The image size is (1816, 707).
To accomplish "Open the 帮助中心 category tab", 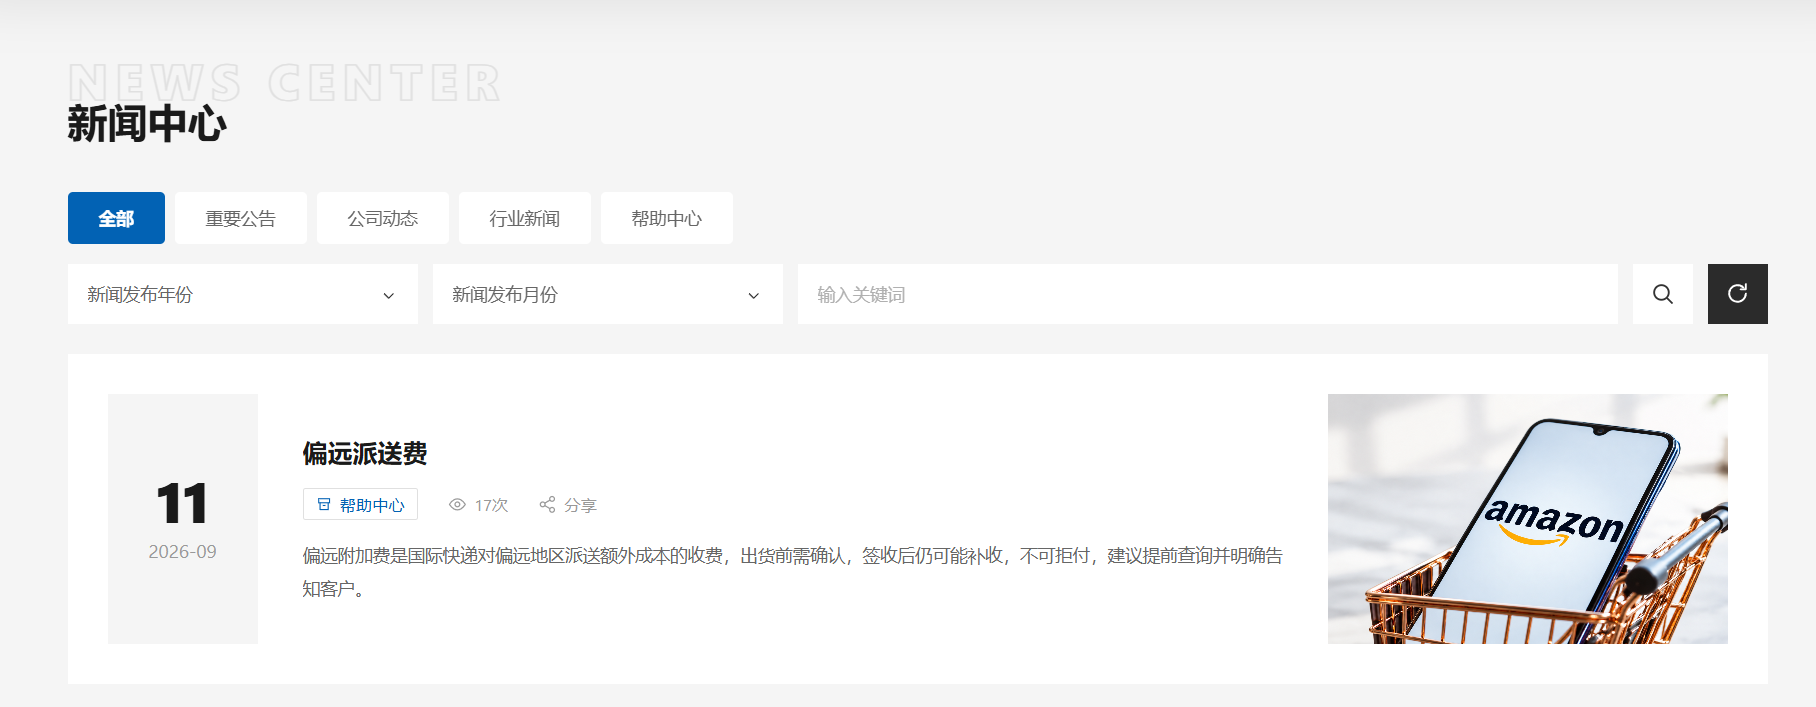I will (x=667, y=218).
